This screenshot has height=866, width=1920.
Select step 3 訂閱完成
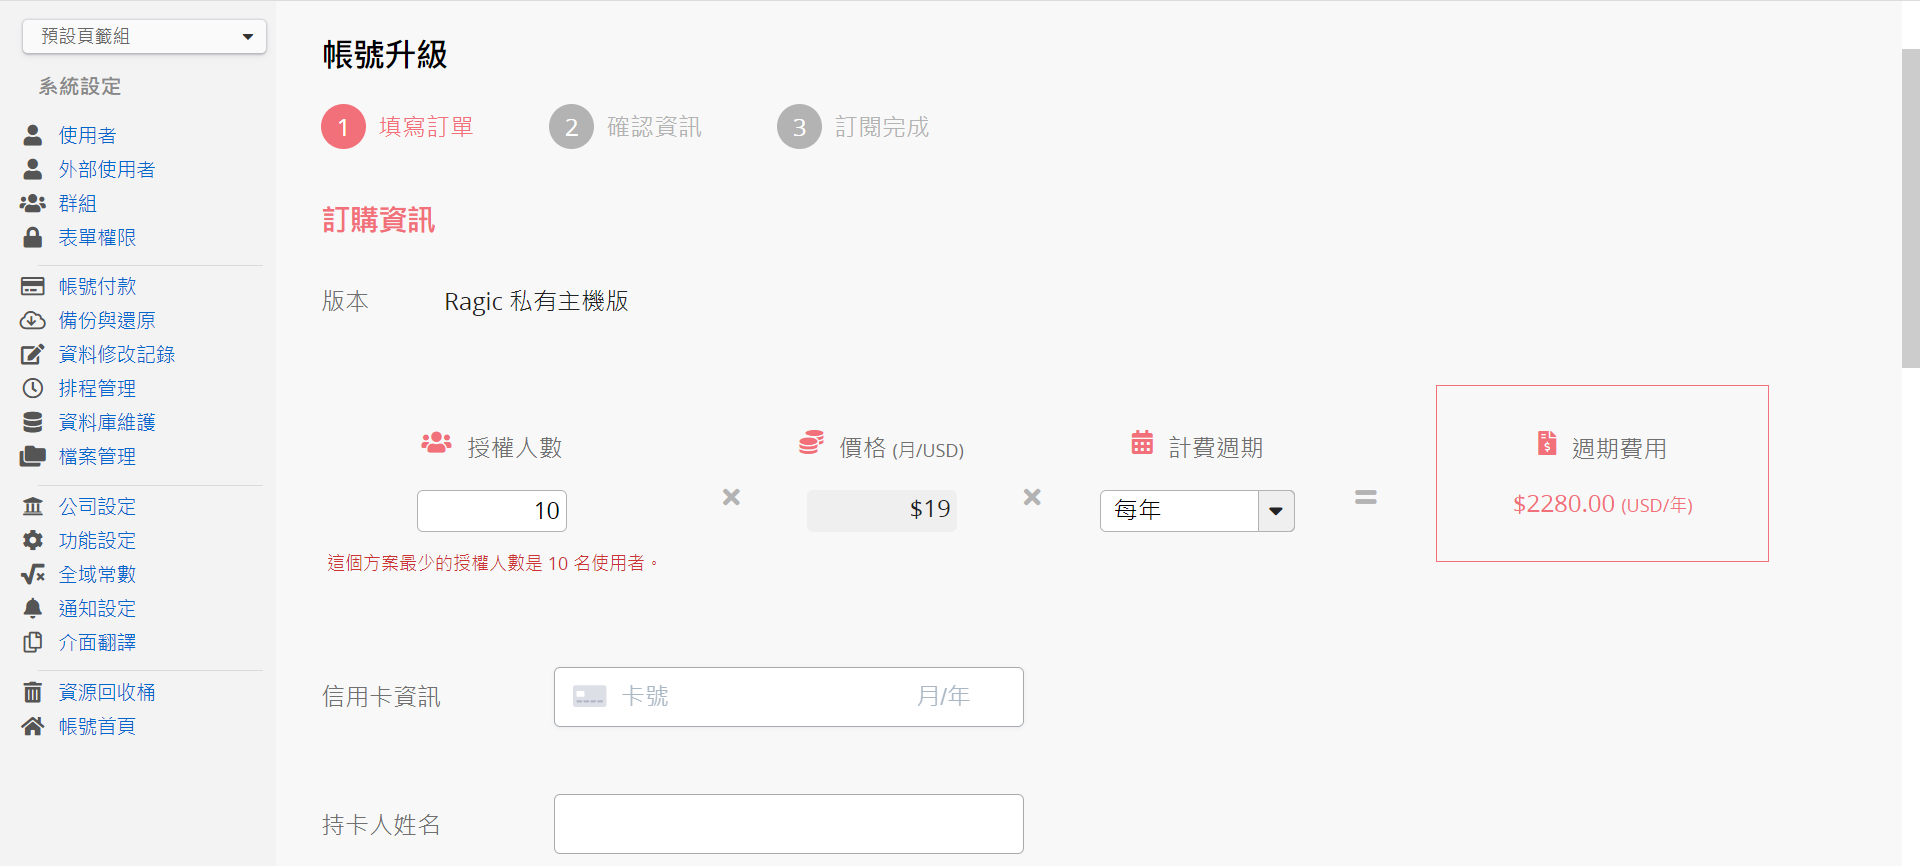coord(854,127)
